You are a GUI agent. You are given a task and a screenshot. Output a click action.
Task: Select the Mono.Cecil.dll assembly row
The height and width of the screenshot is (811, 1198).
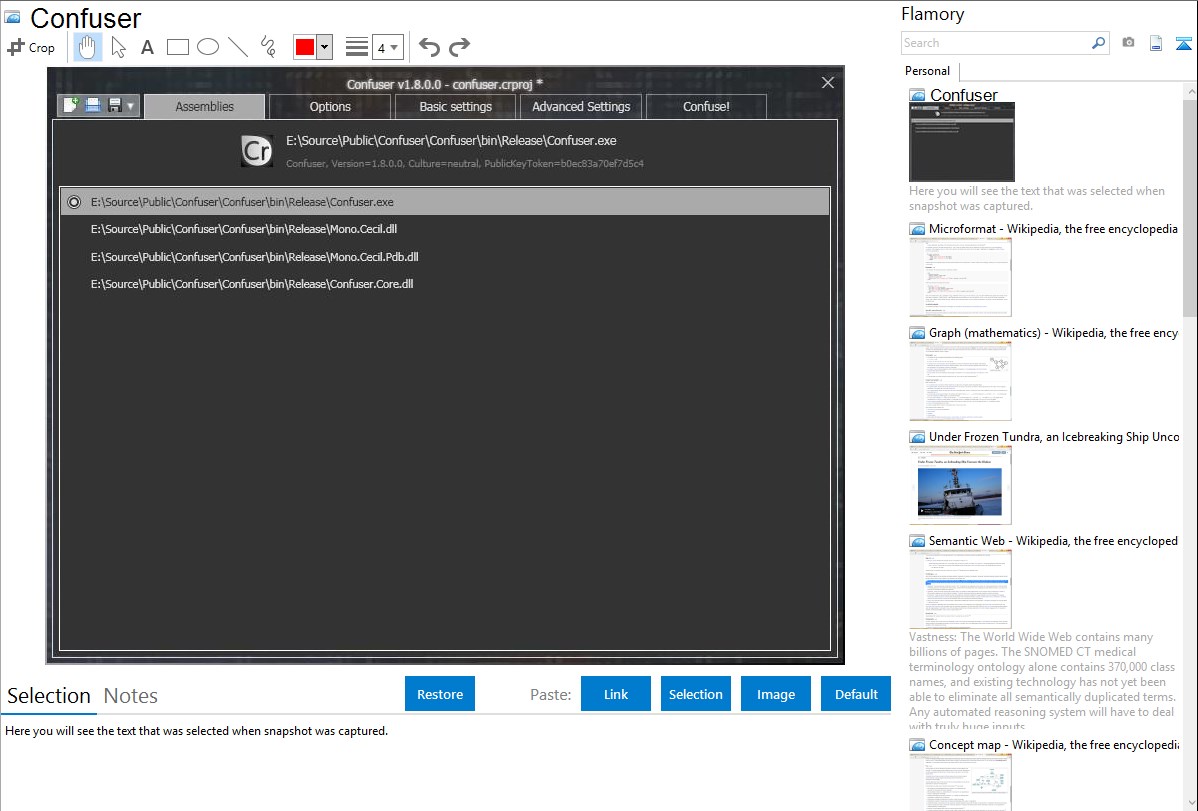(x=445, y=229)
